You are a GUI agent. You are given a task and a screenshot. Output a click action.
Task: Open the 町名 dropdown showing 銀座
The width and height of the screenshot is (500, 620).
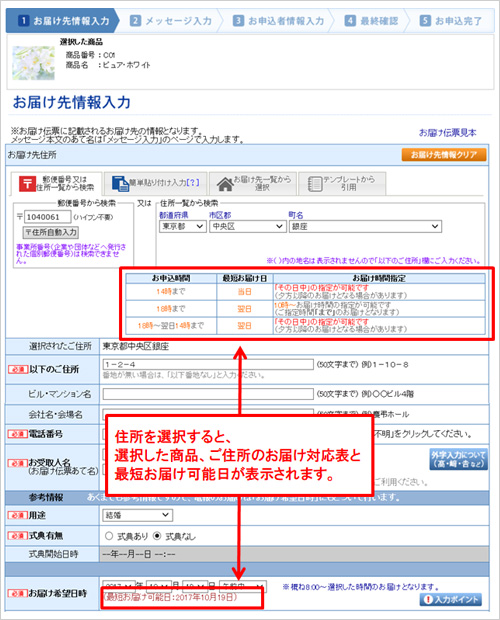pos(365,226)
